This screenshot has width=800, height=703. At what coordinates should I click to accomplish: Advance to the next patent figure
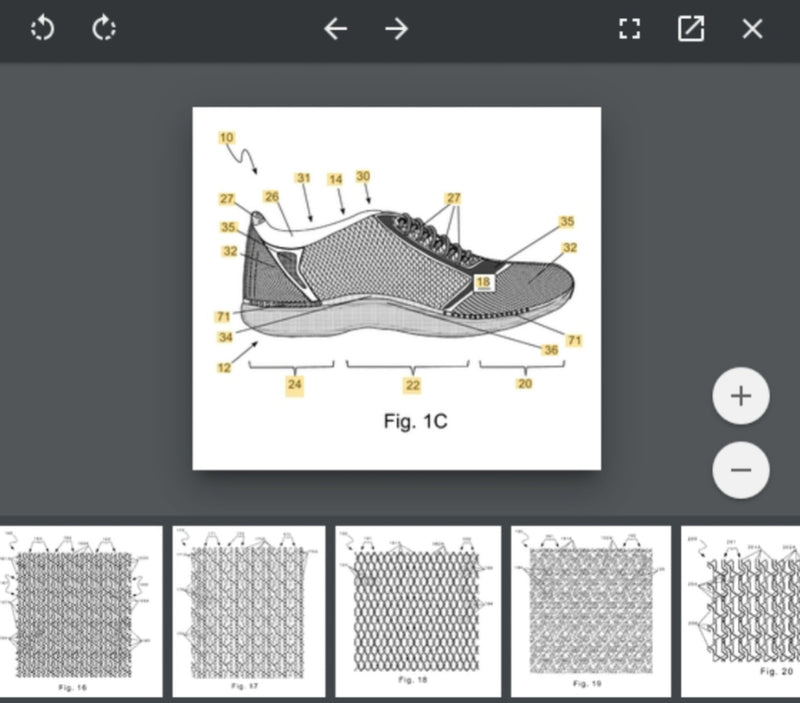pos(396,29)
